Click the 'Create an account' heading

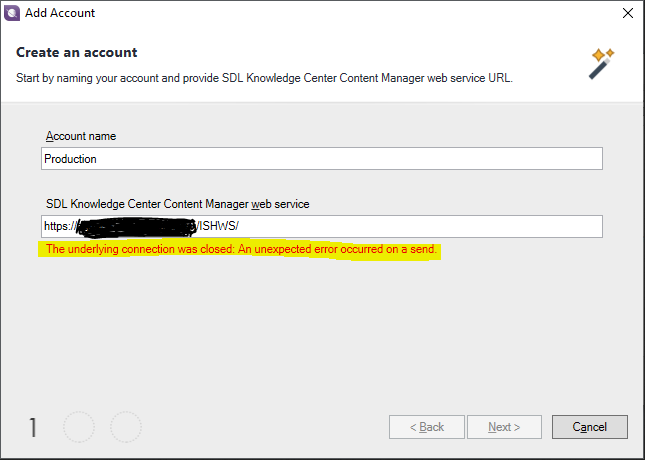click(77, 53)
